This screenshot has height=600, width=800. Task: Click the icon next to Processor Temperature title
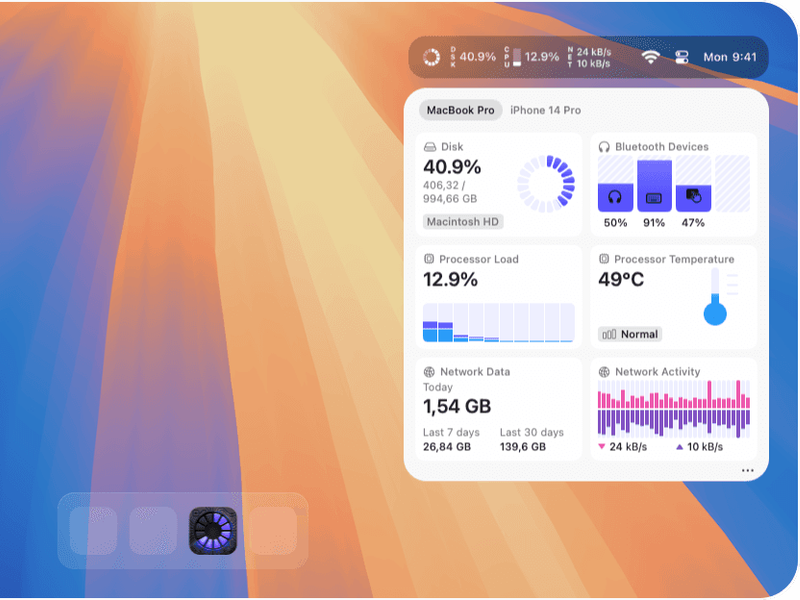[x=604, y=259]
